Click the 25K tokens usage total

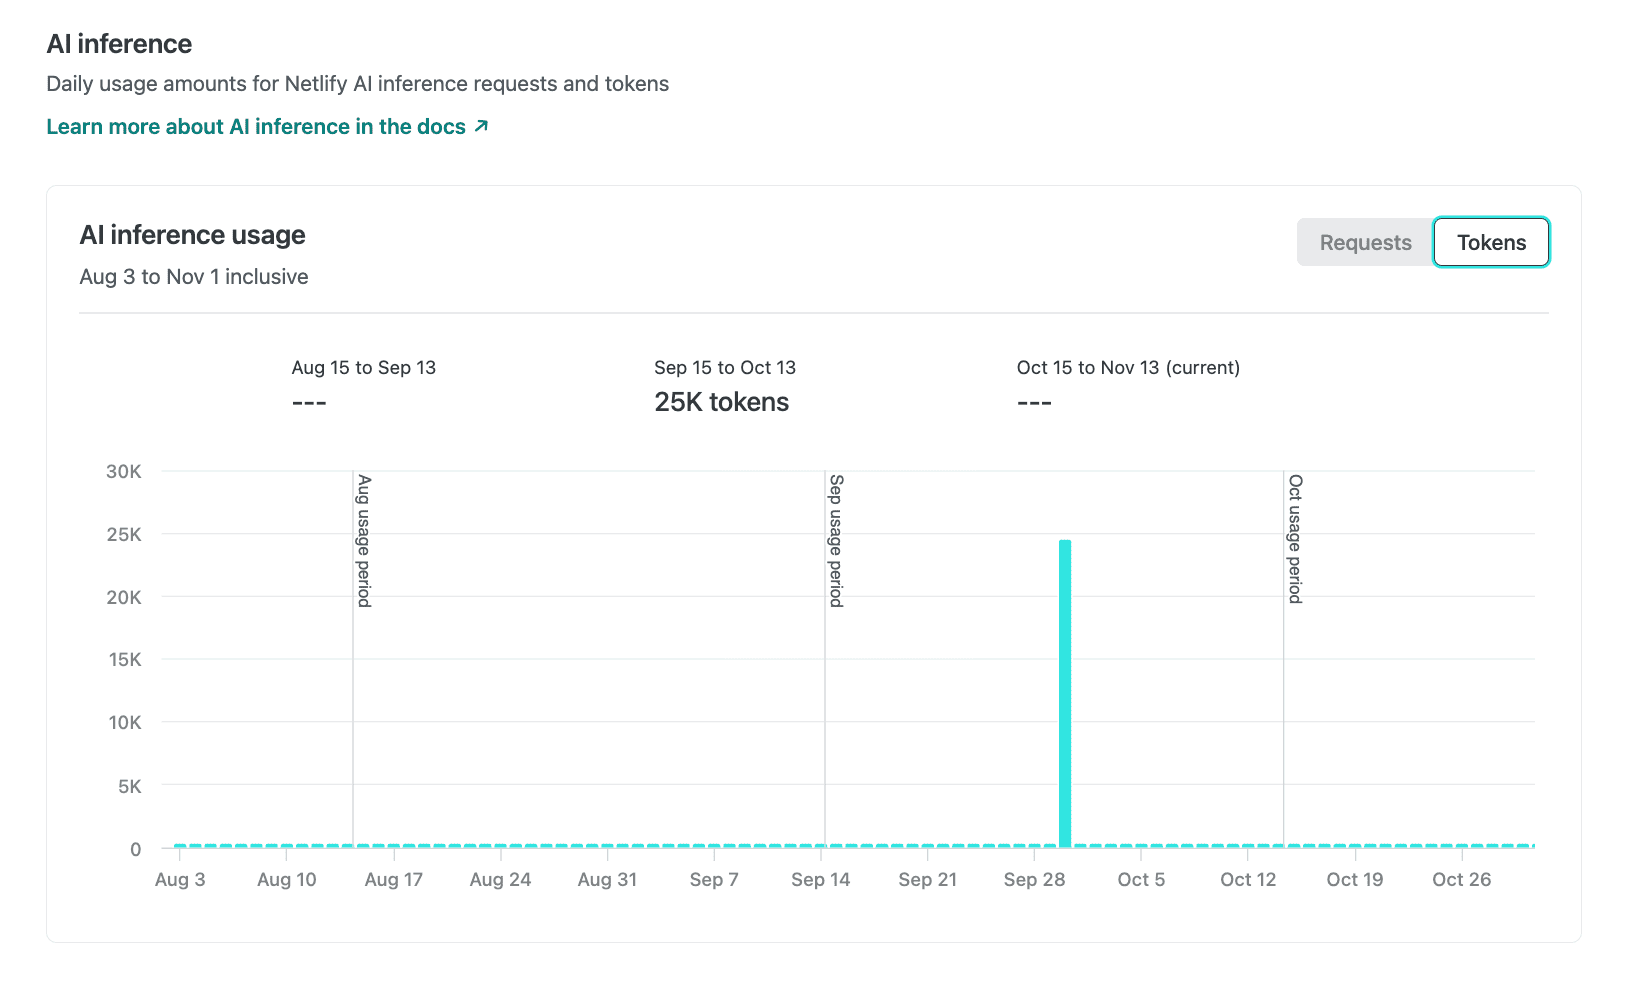pyautogui.click(x=721, y=402)
